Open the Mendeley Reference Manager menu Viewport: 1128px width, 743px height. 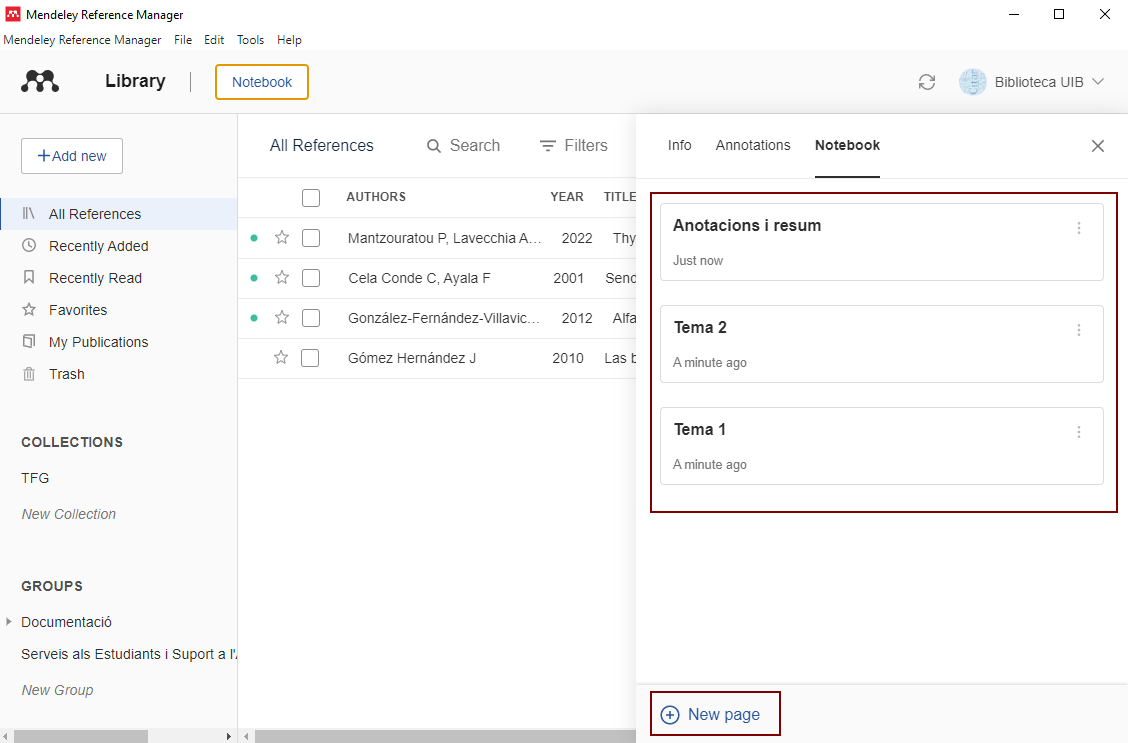coord(82,40)
